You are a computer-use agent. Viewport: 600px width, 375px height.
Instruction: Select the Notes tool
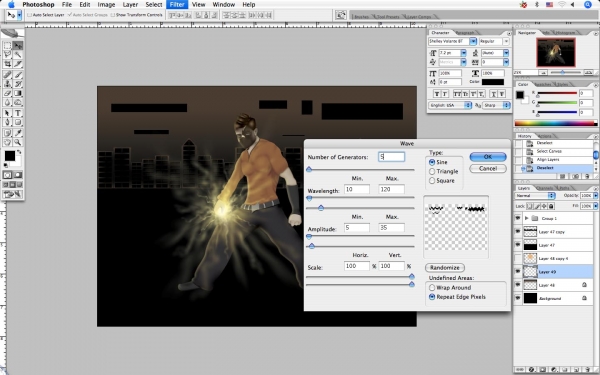[7, 133]
